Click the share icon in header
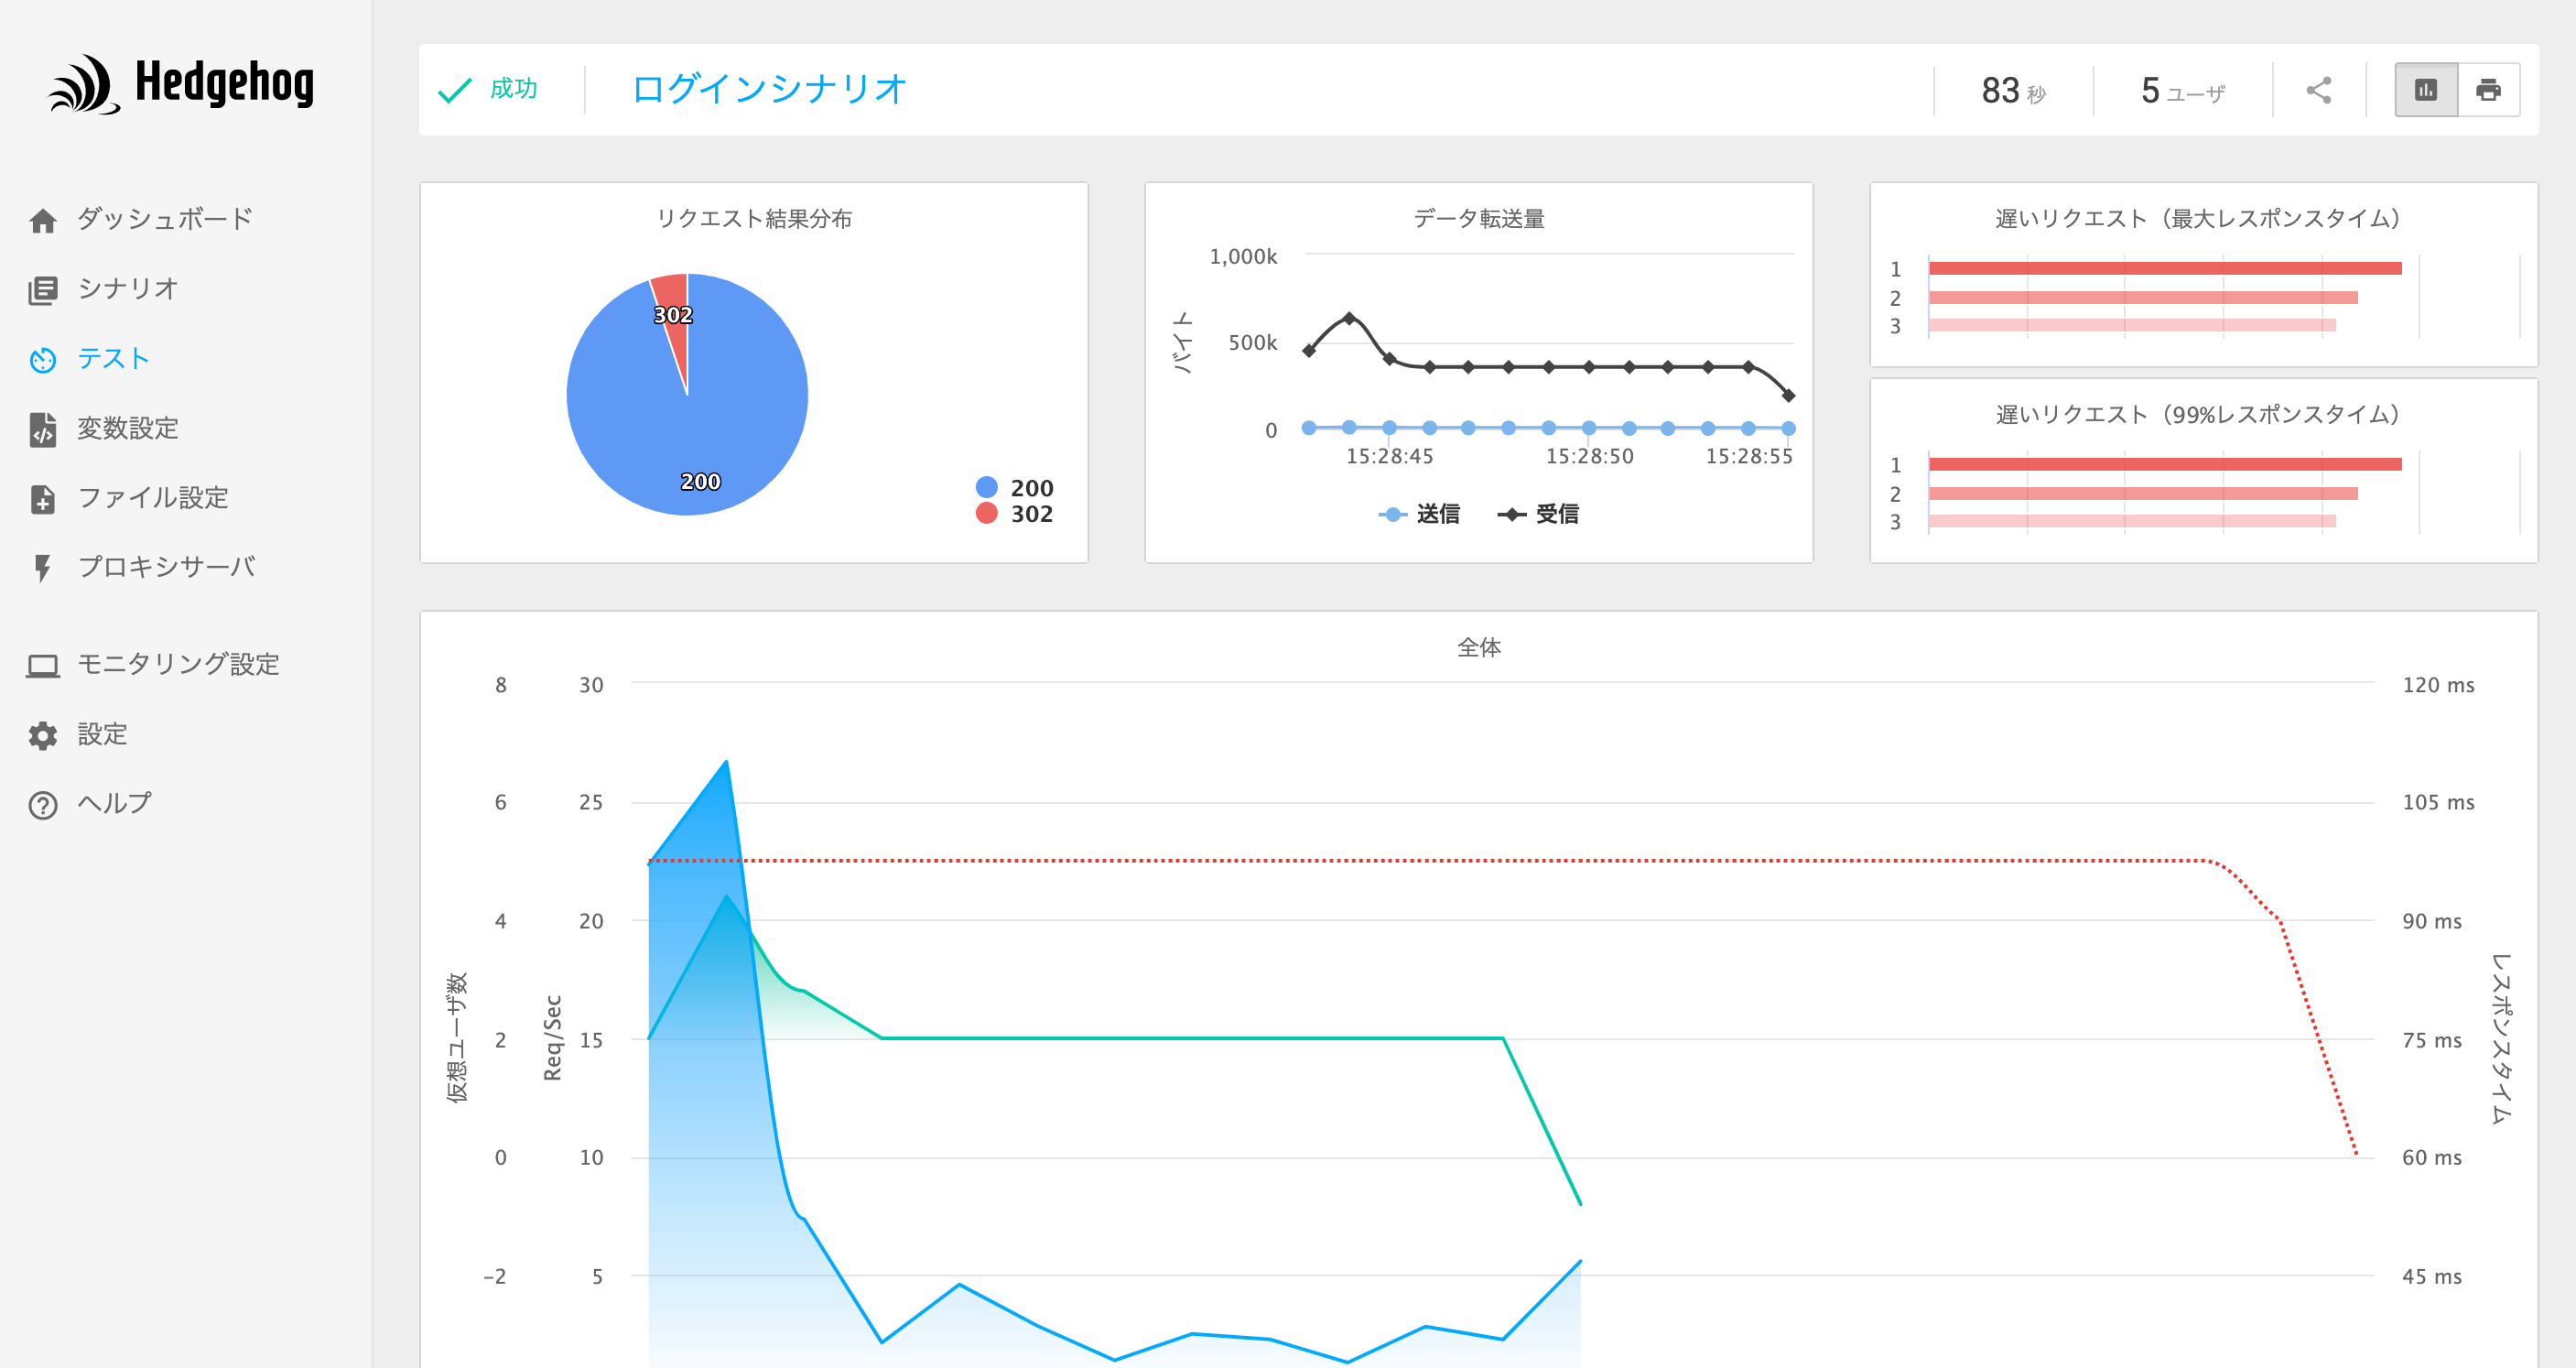Viewport: 2576px width, 1368px height. tap(2318, 90)
